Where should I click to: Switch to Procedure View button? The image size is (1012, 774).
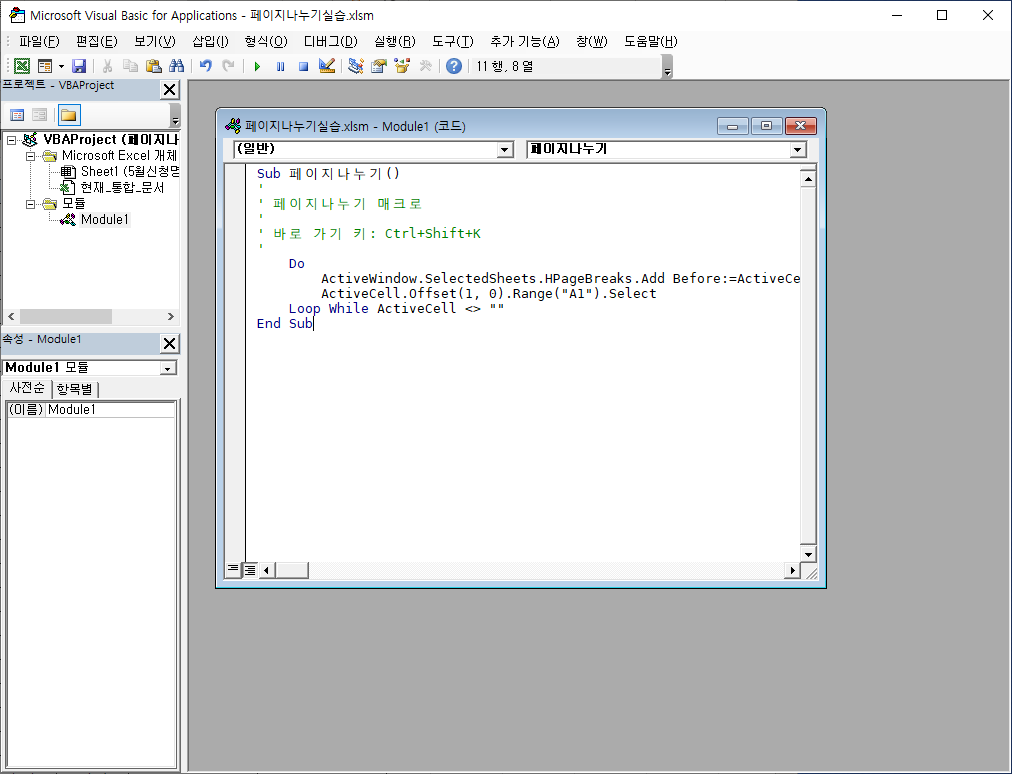click(233, 569)
